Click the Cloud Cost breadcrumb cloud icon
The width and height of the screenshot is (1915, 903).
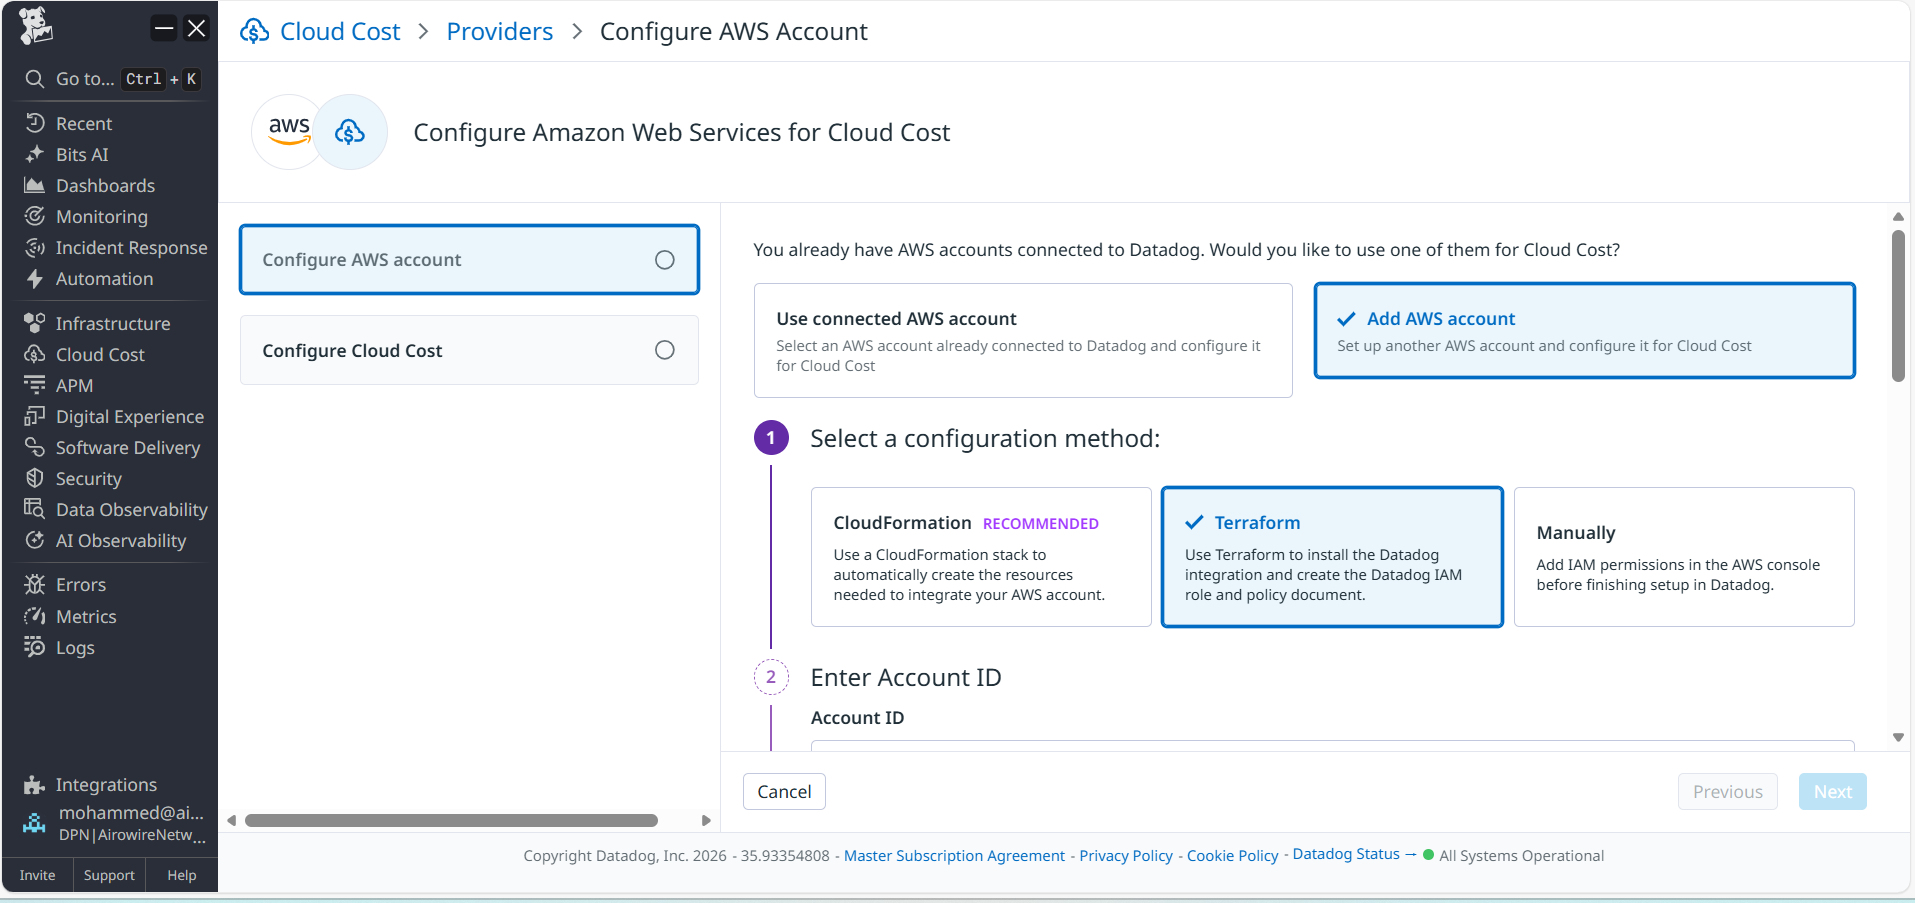click(255, 32)
